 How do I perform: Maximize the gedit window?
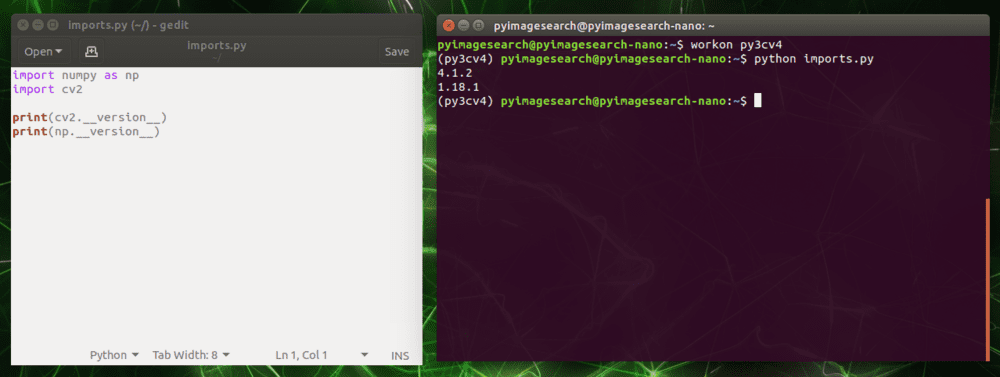(x=53, y=26)
